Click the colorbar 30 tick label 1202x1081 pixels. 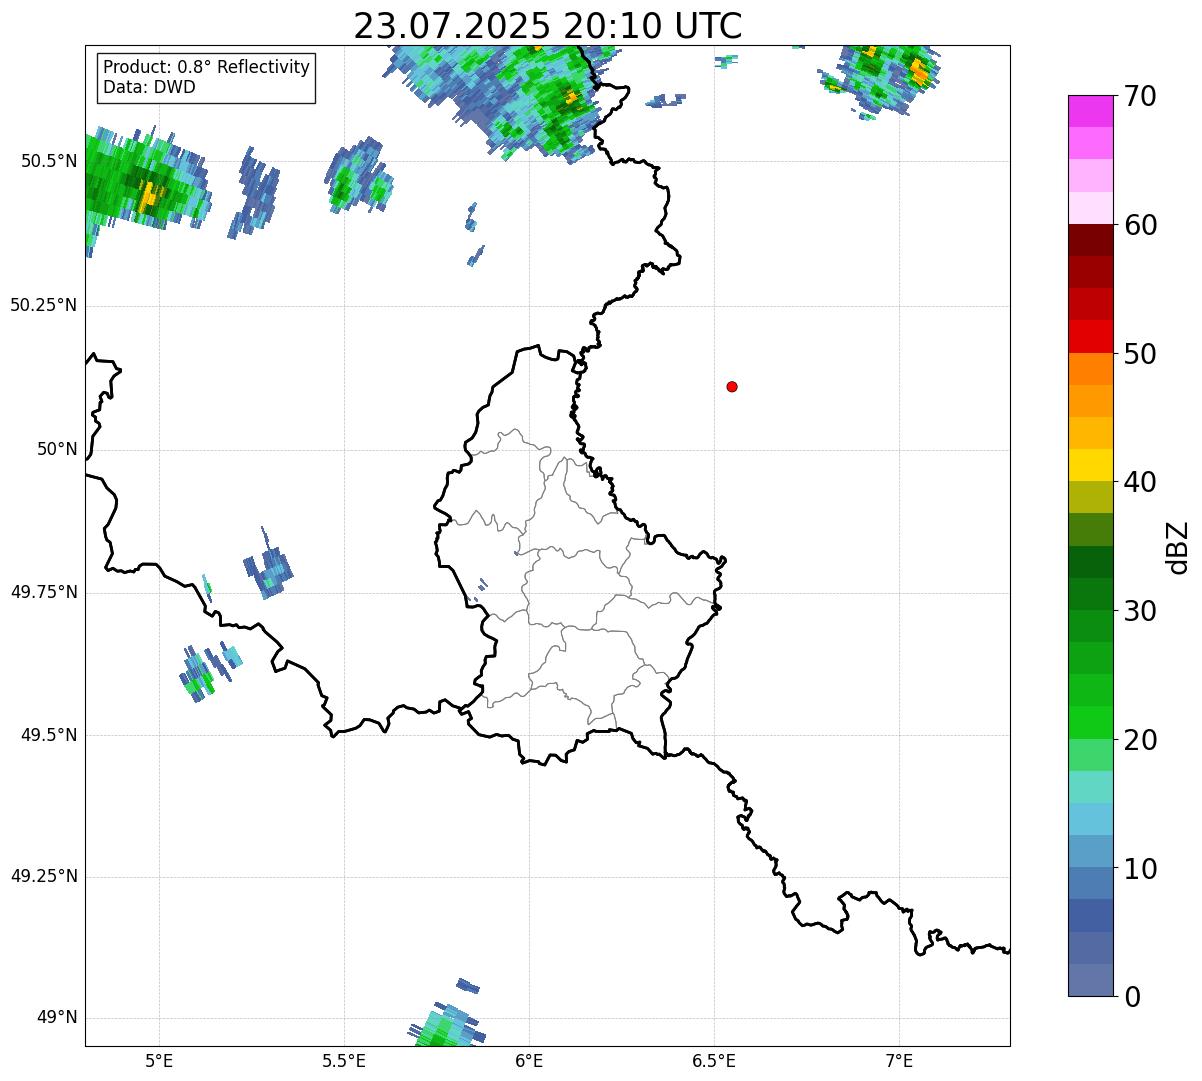pyautogui.click(x=1140, y=611)
